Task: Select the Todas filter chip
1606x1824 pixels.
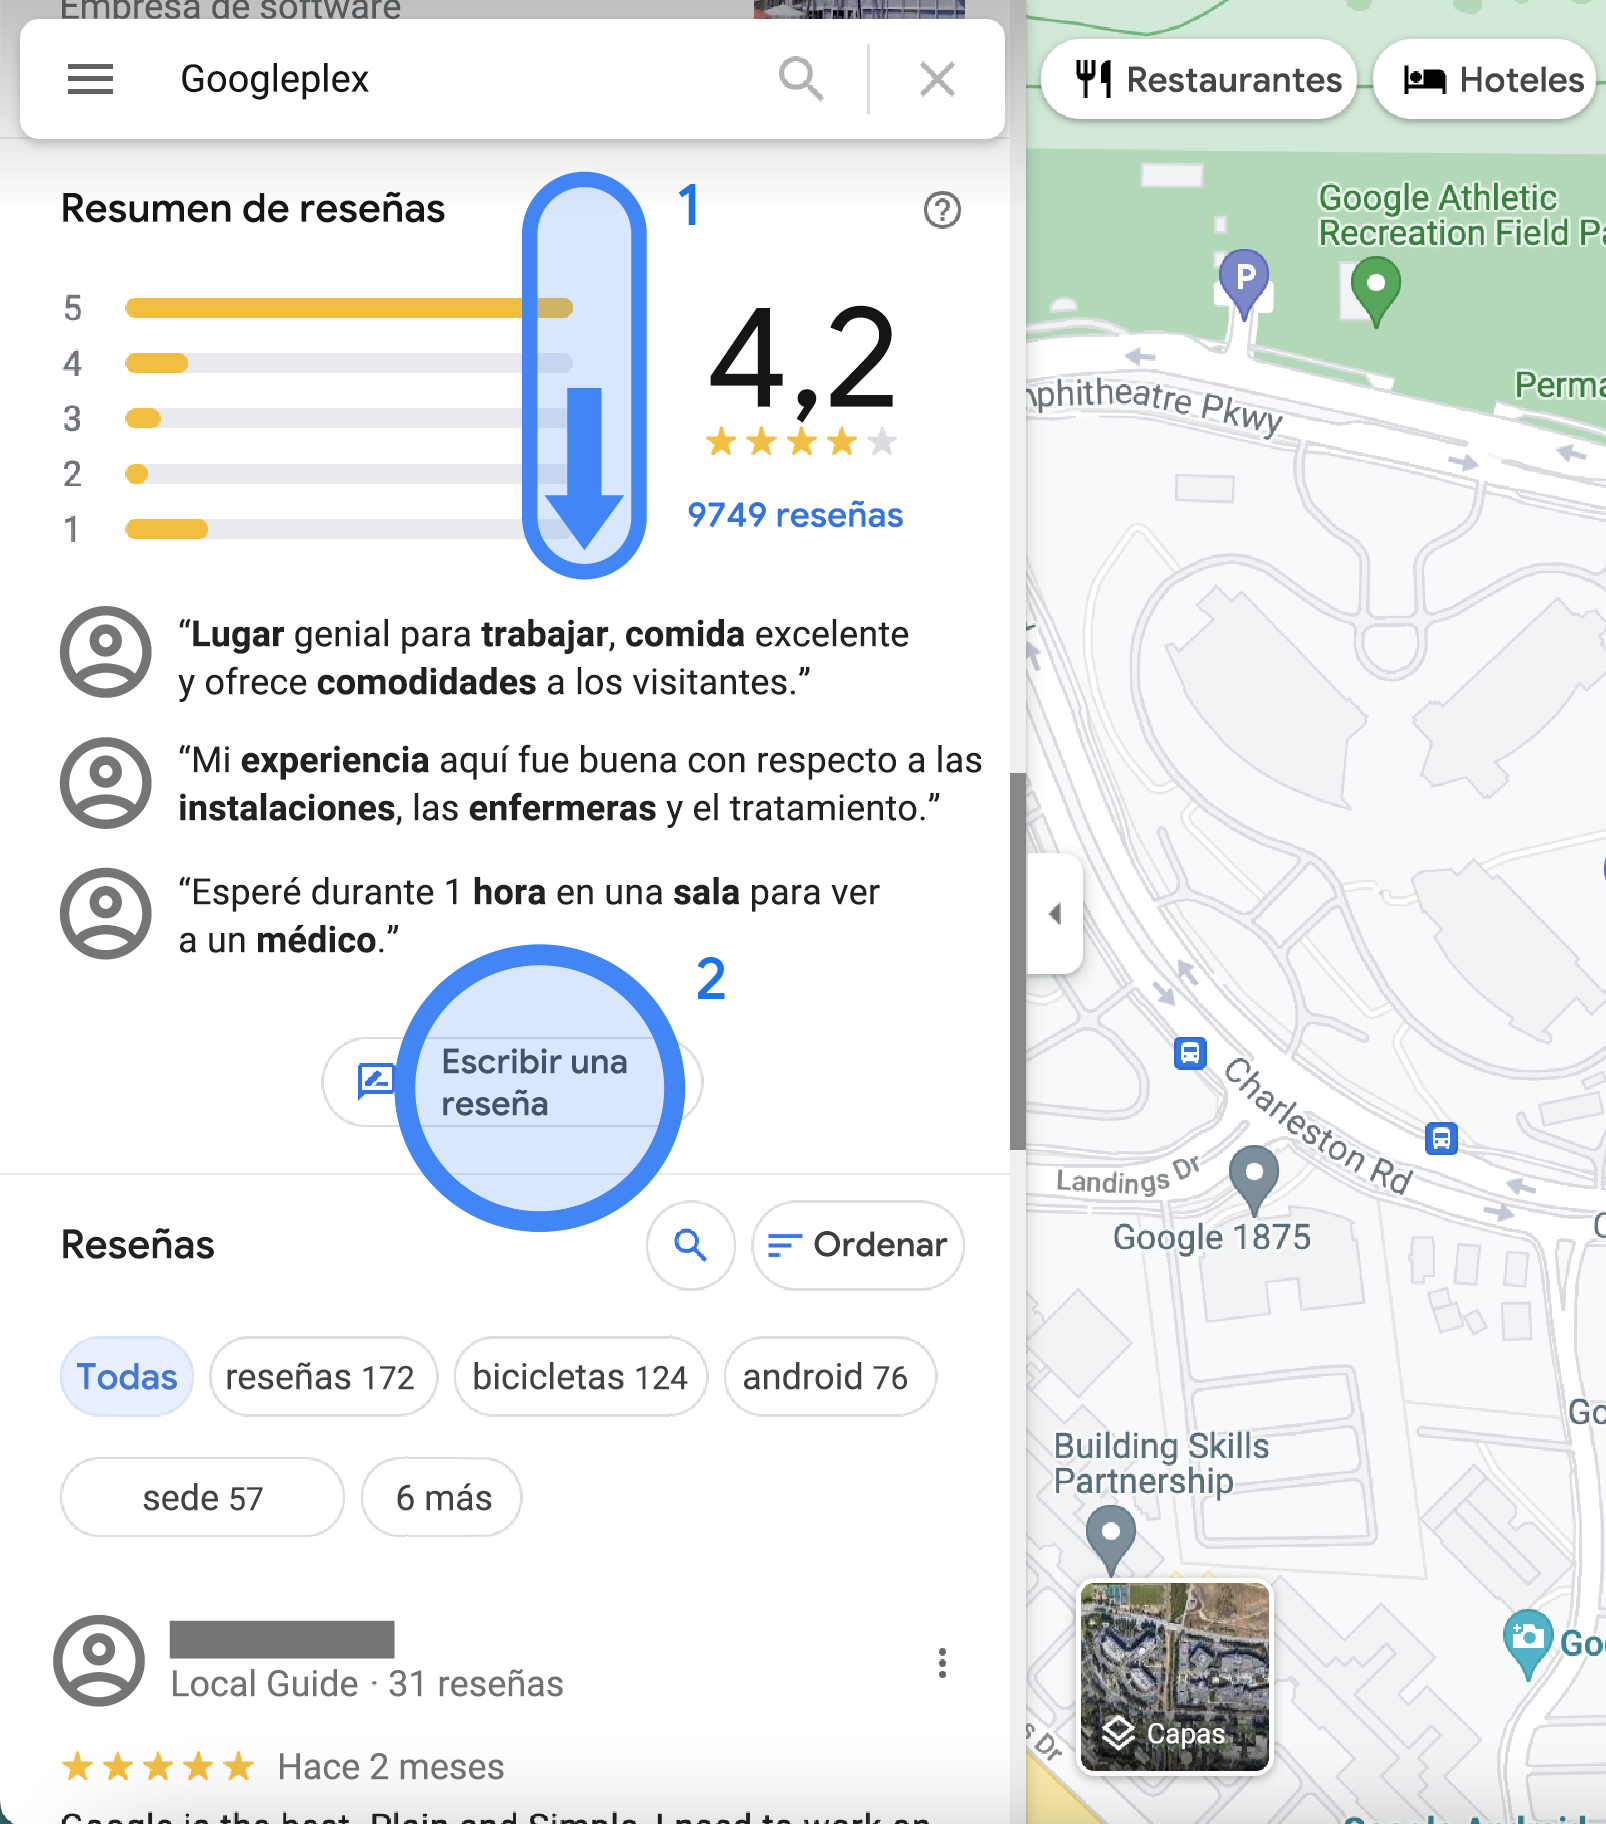Action: pyautogui.click(x=127, y=1377)
